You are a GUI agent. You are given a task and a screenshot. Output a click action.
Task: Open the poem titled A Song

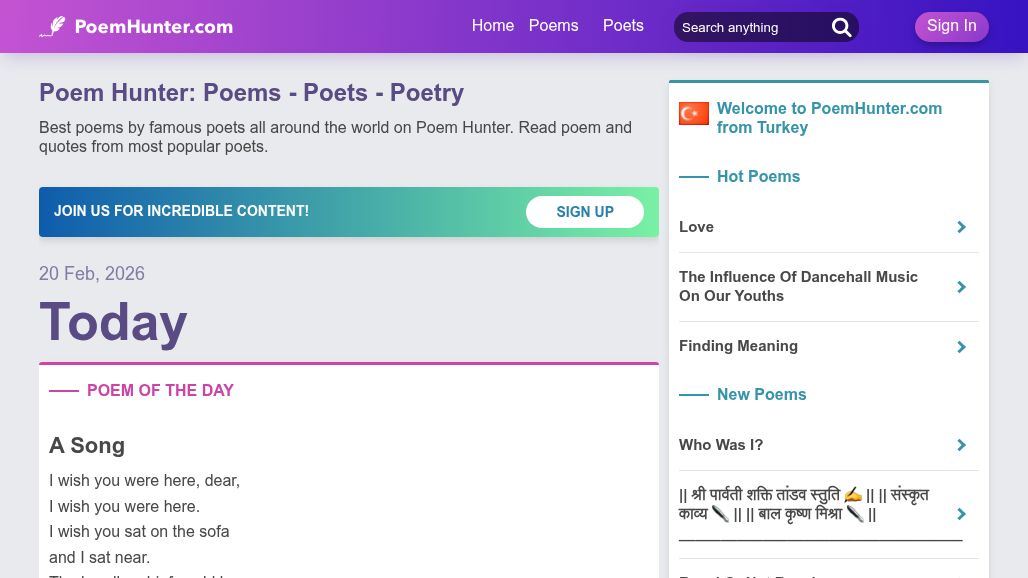pyautogui.click(x=87, y=446)
